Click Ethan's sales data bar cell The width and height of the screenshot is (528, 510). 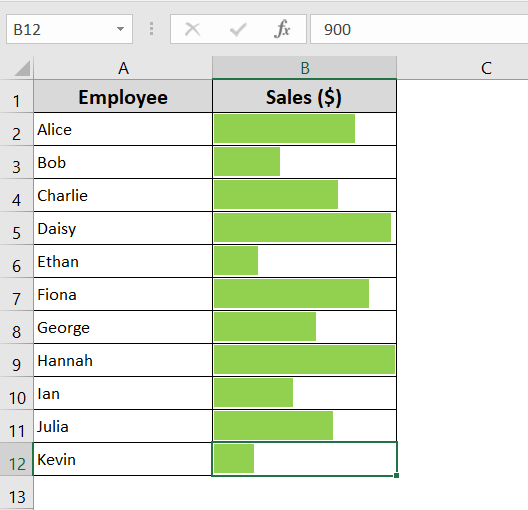[x=304, y=261]
